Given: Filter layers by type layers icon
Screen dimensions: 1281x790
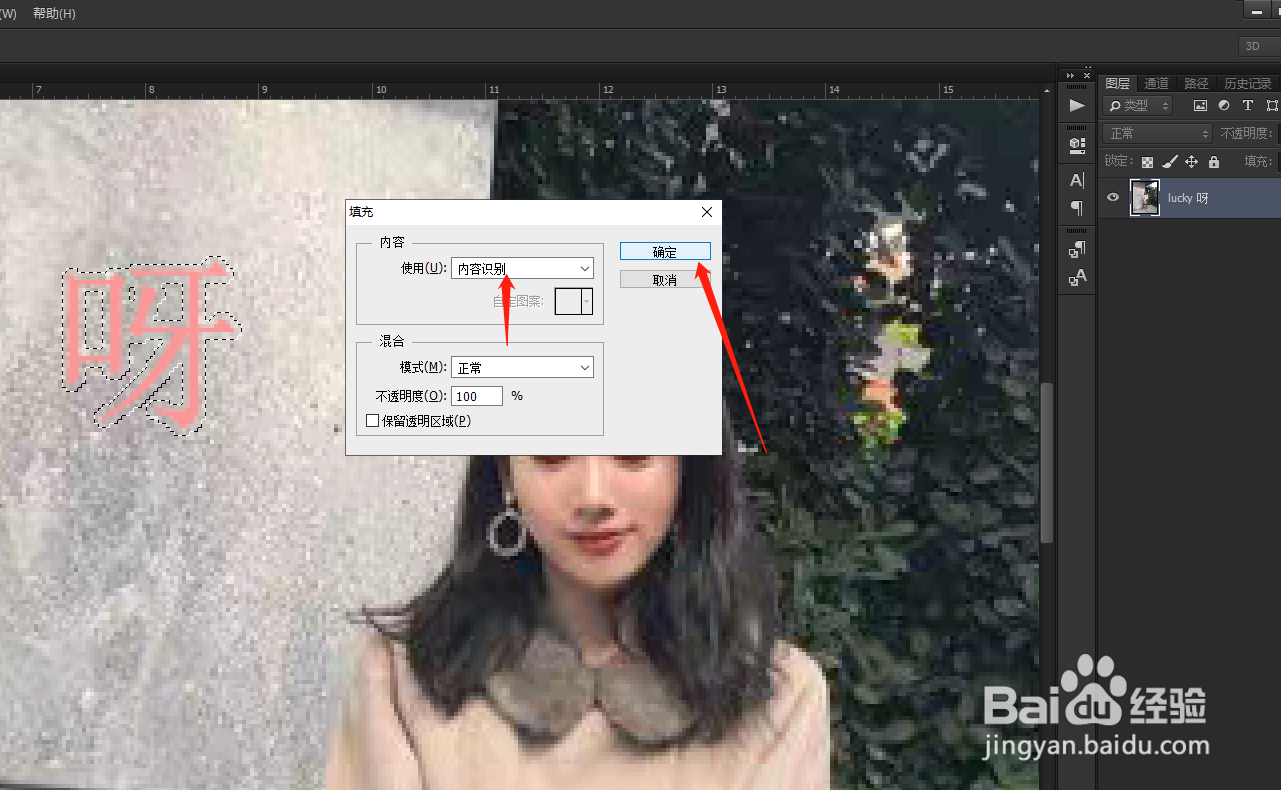Looking at the screenshot, I should (1248, 106).
